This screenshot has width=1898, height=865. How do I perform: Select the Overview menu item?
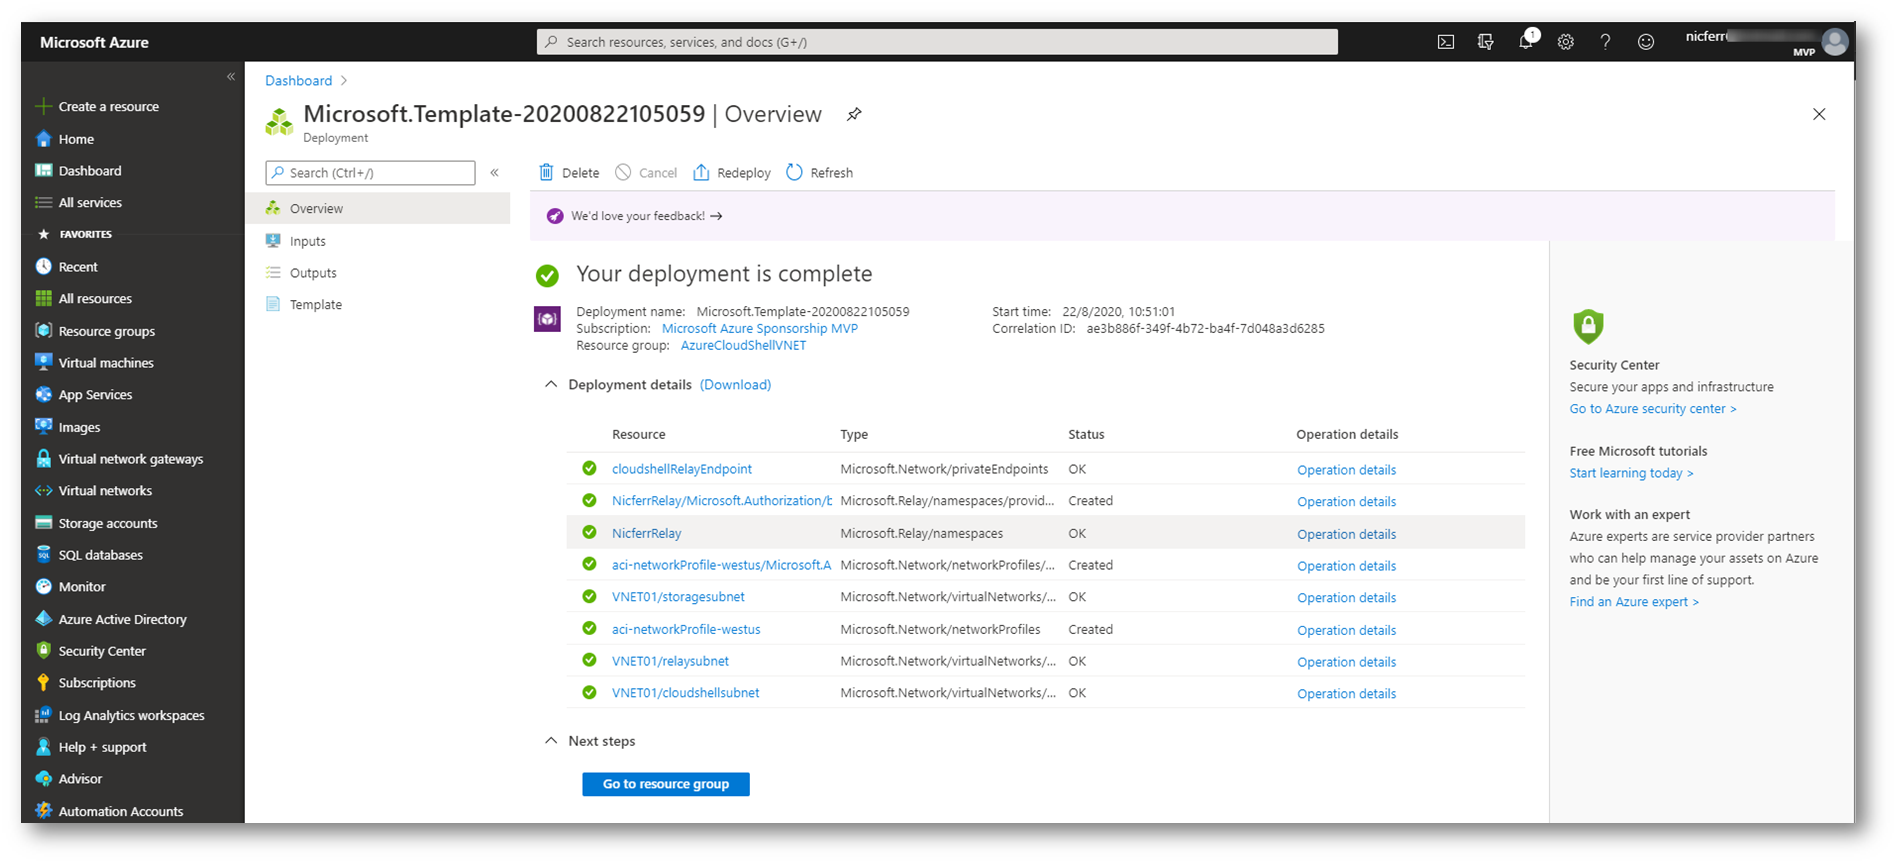pyautogui.click(x=378, y=208)
